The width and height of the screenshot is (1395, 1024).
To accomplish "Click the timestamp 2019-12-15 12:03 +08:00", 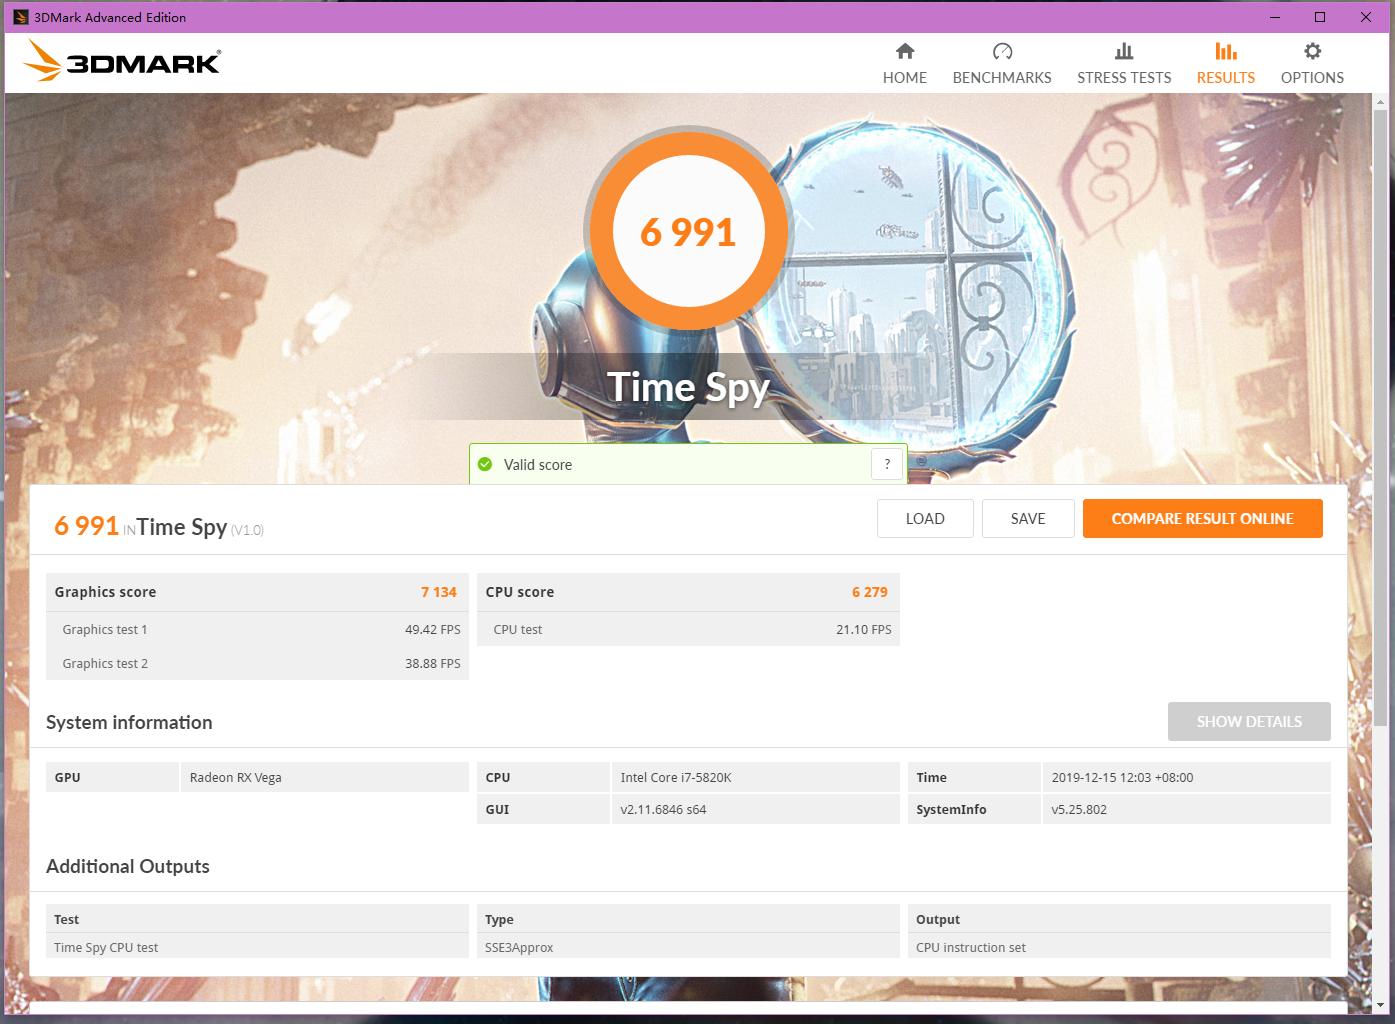I will pos(1122,777).
